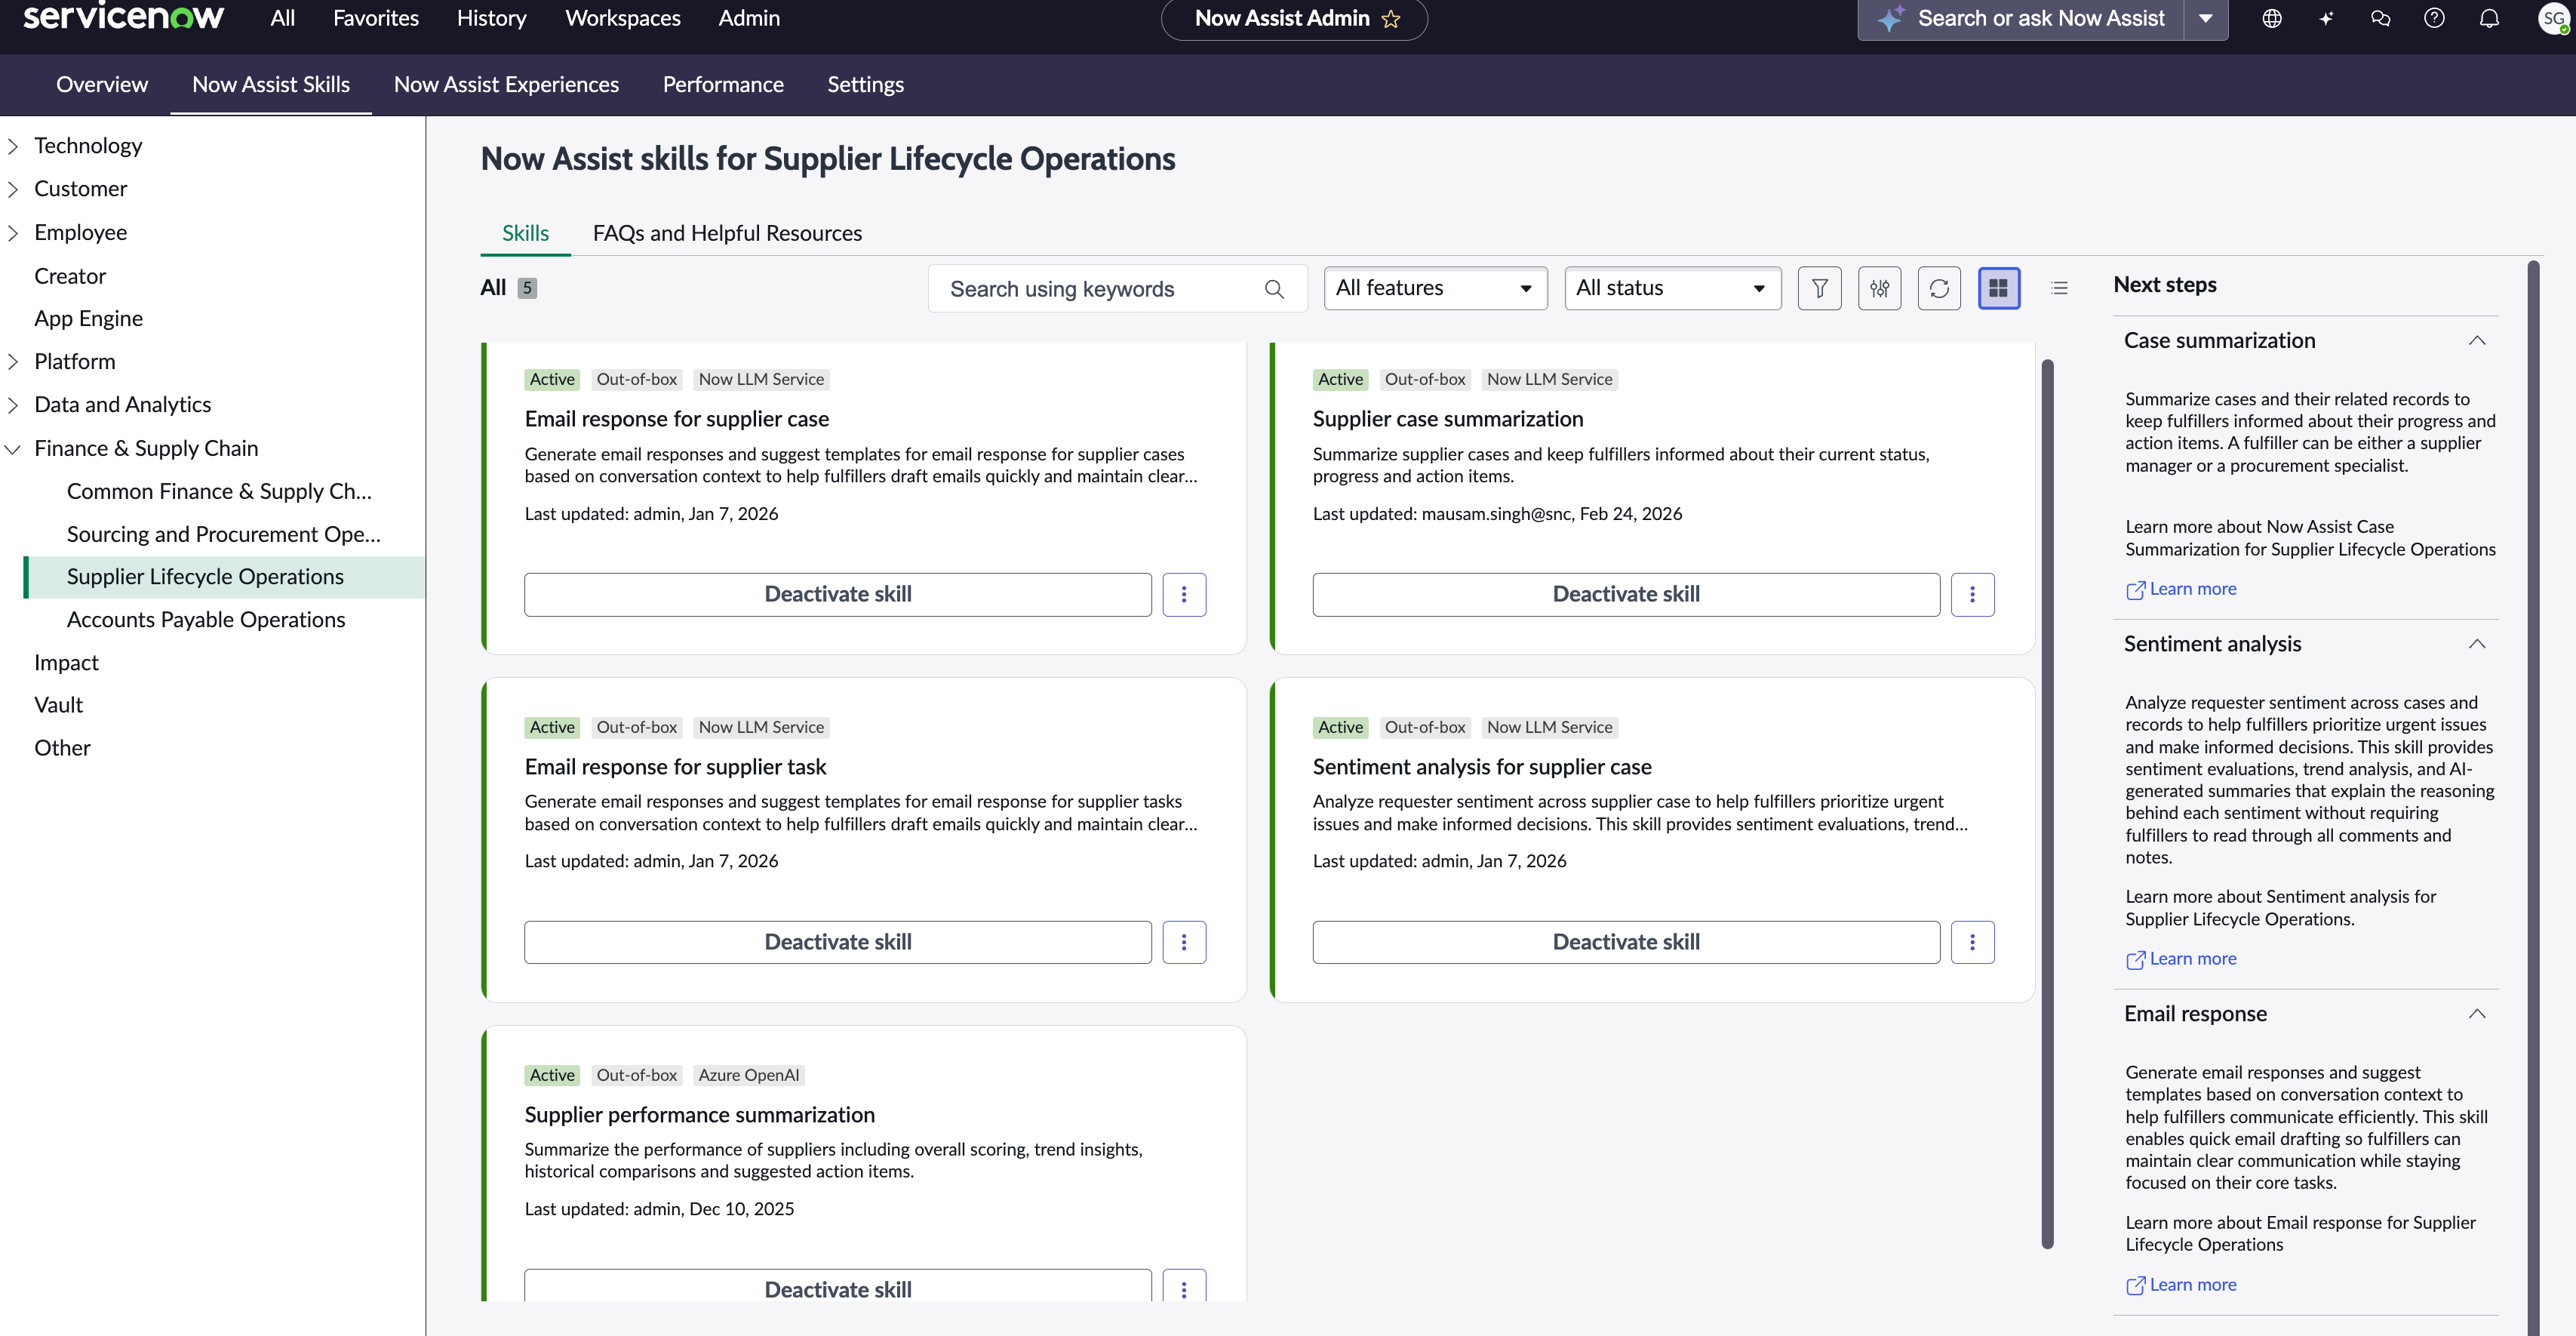Open the chat conversations icon
This screenshot has height=1336, width=2576.
[x=2380, y=18]
